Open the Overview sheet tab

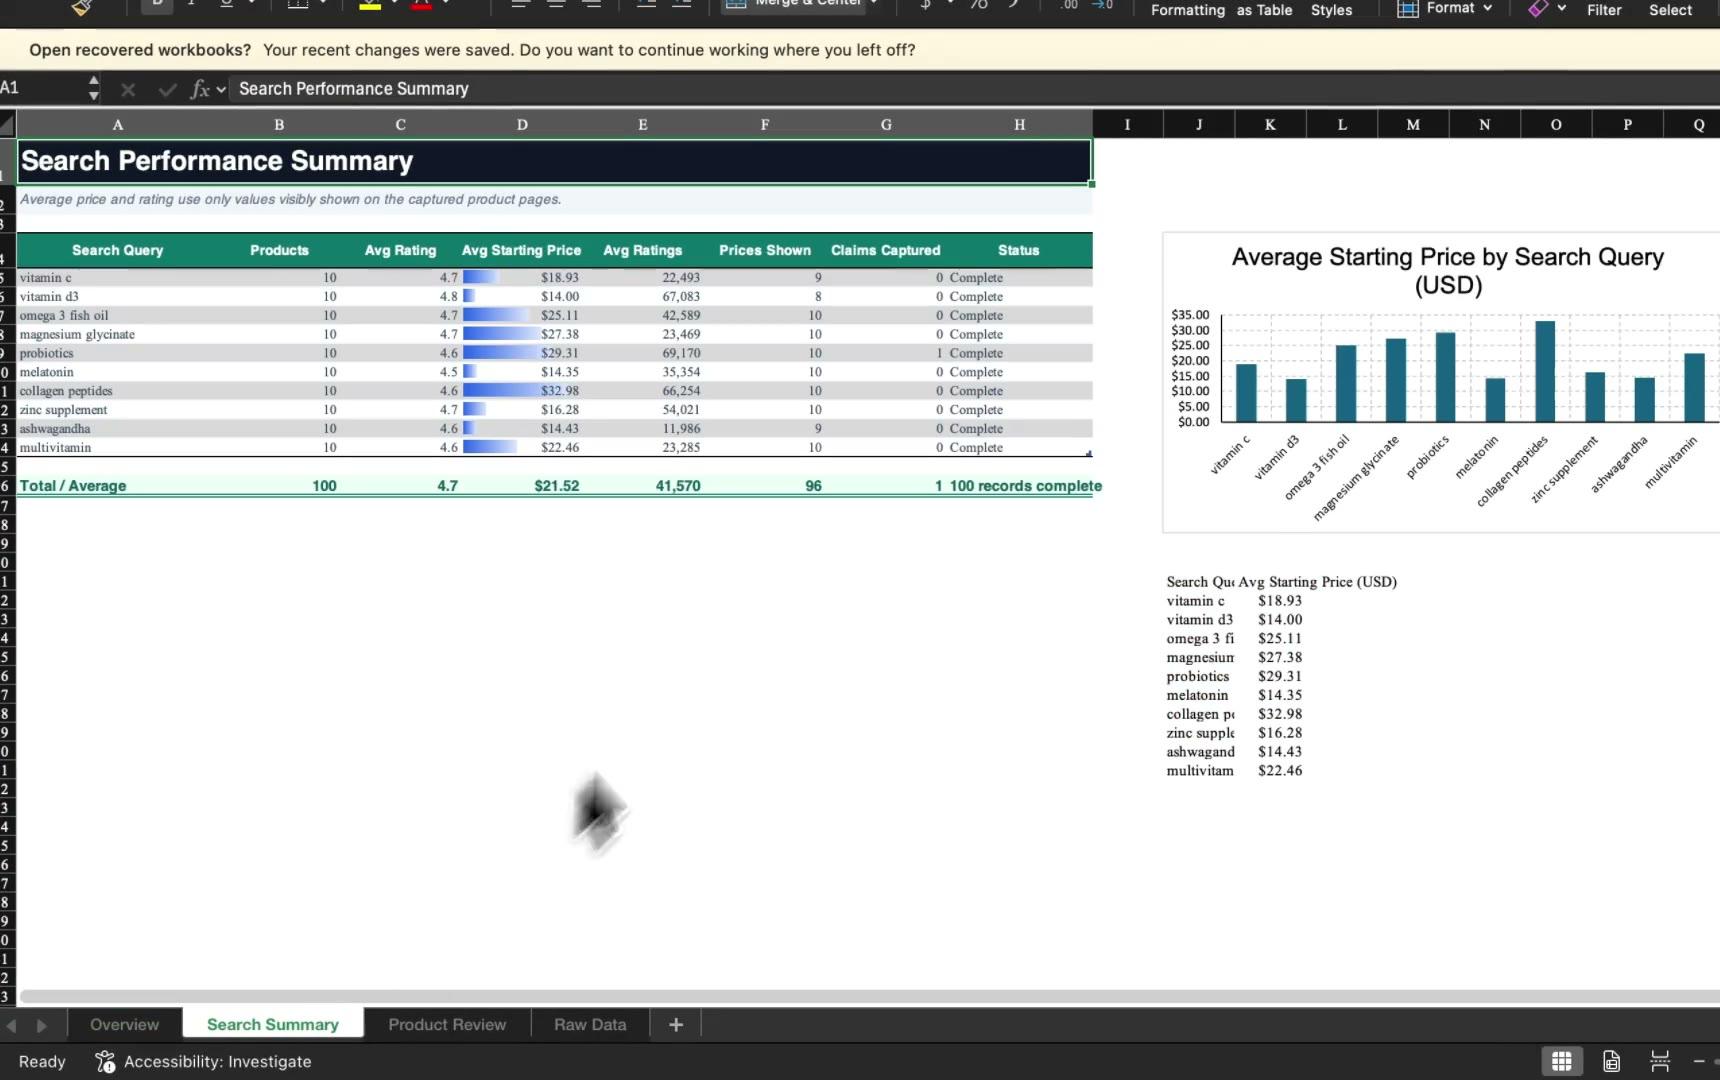coord(124,1024)
